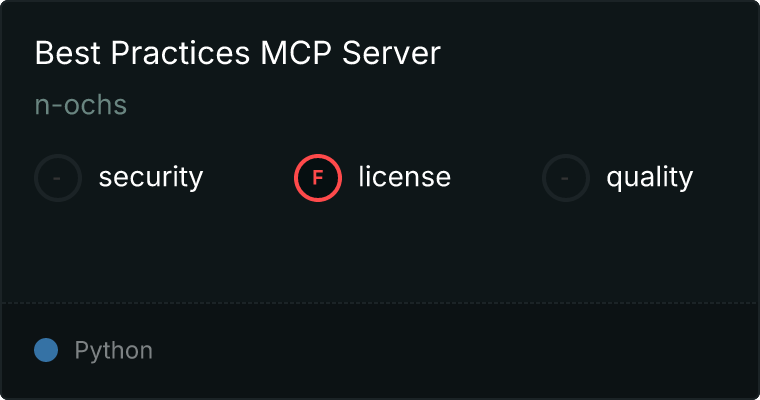760x400 pixels.
Task: Select the license label text
Action: coord(405,176)
